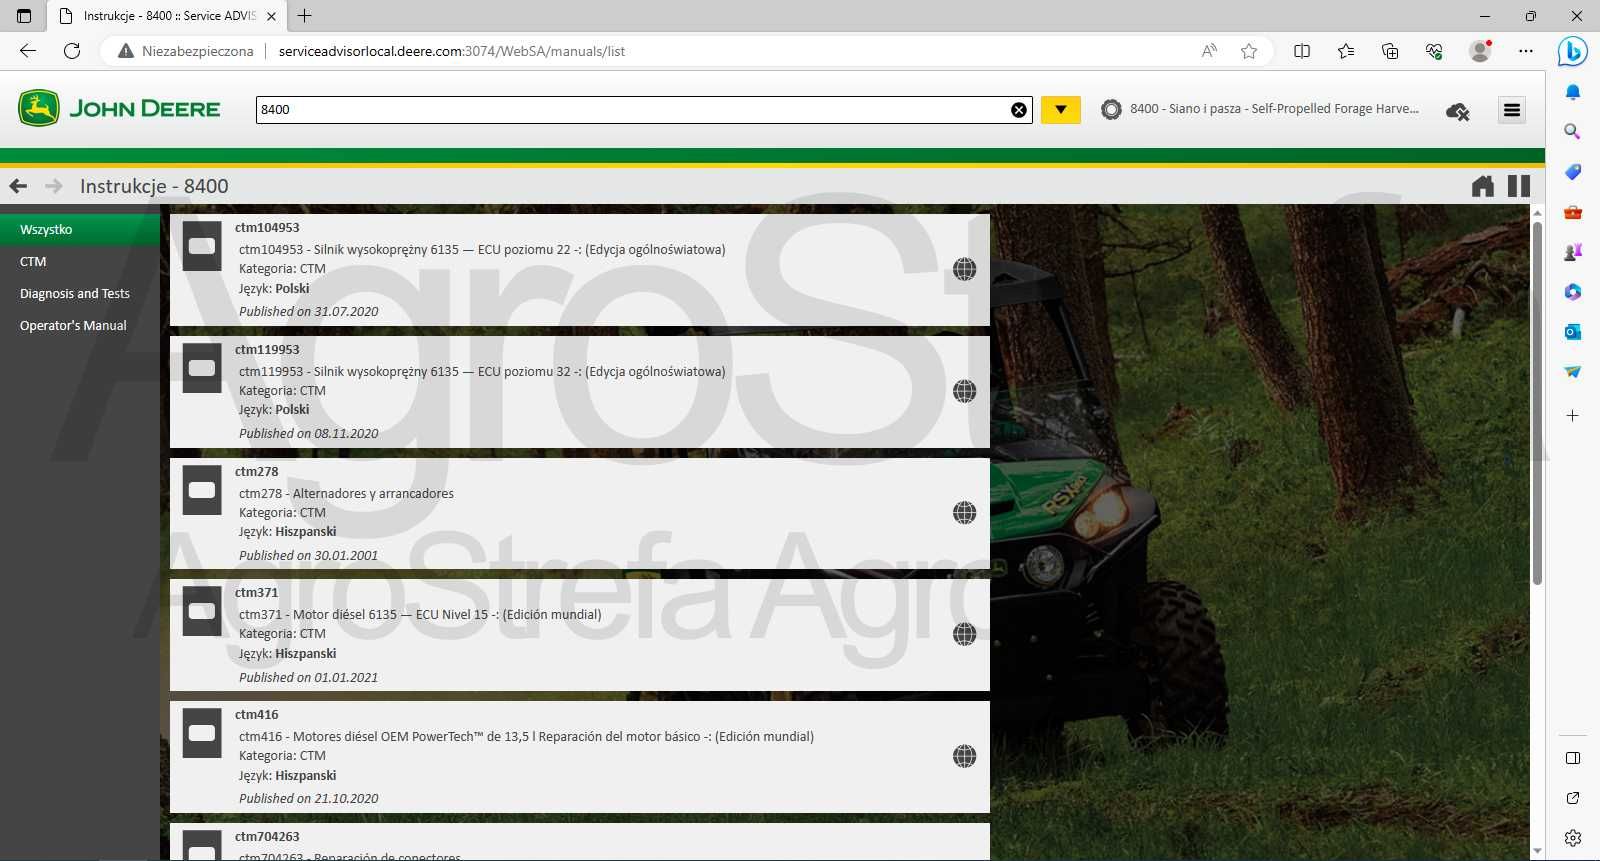Viewport: 1600px width, 861px height.
Task: Open browser settings and more menu
Action: coord(1525,51)
